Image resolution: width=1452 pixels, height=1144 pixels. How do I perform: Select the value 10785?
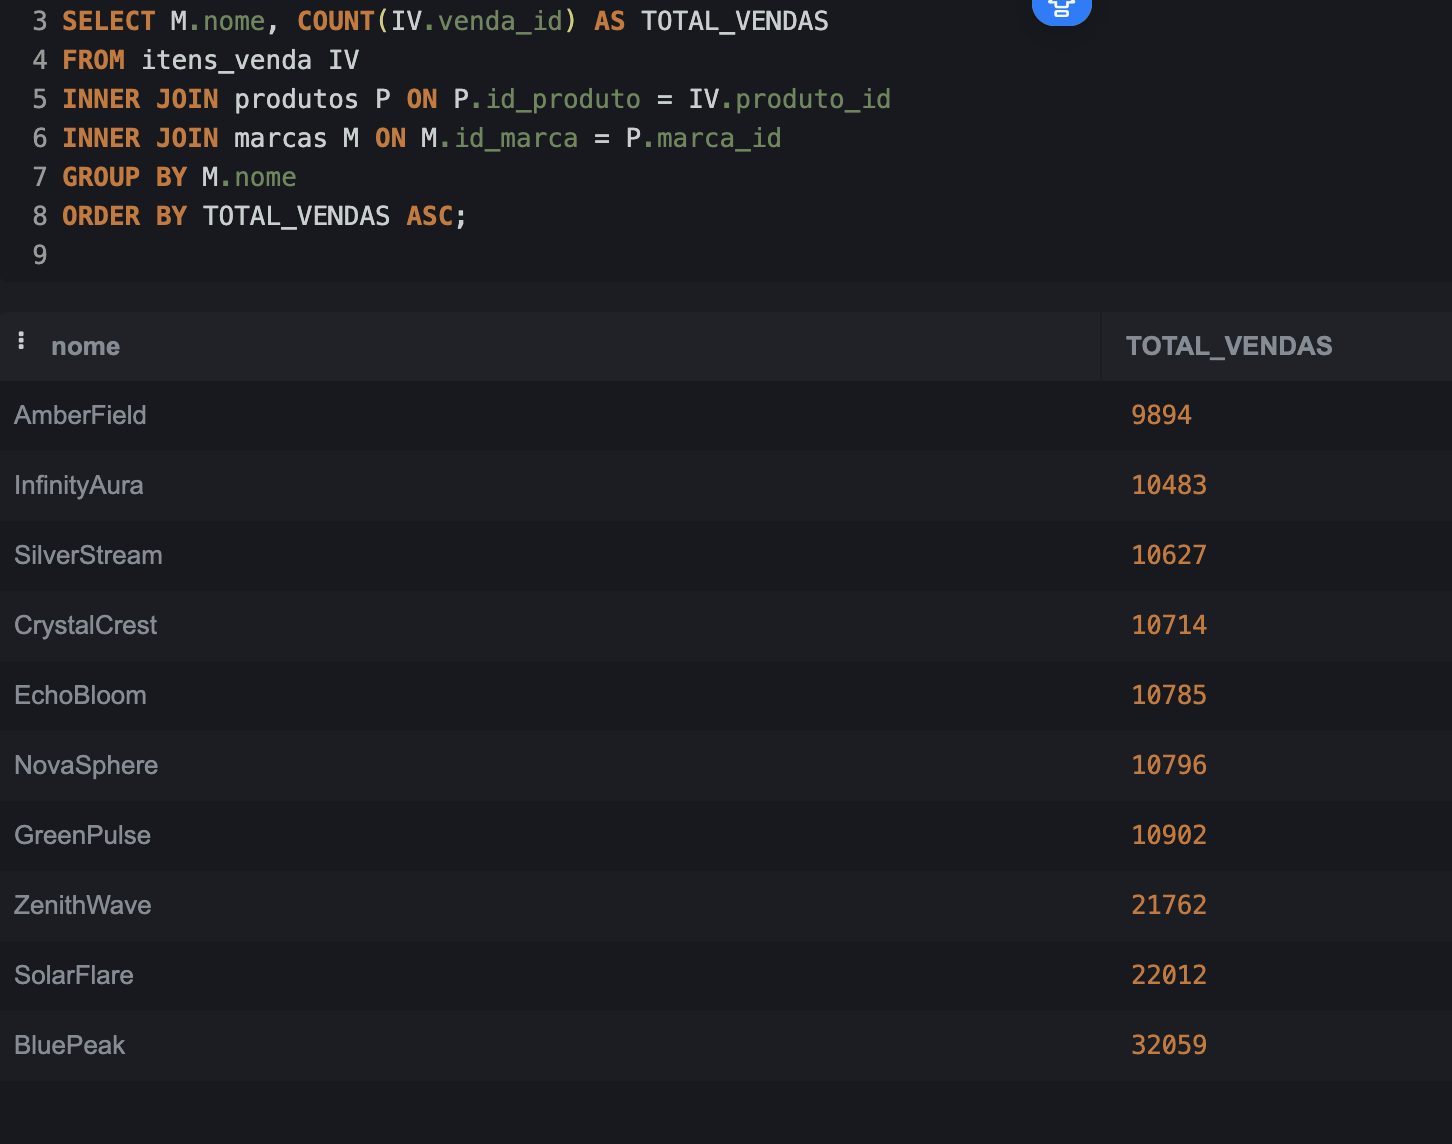[1169, 695]
